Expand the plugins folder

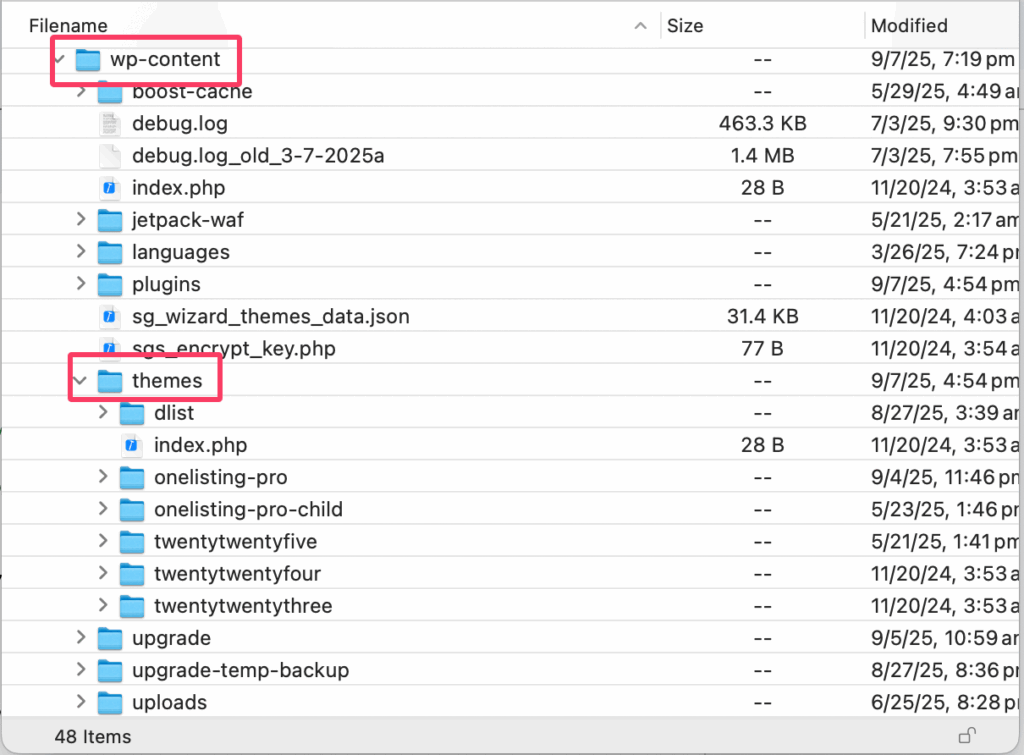(x=81, y=285)
